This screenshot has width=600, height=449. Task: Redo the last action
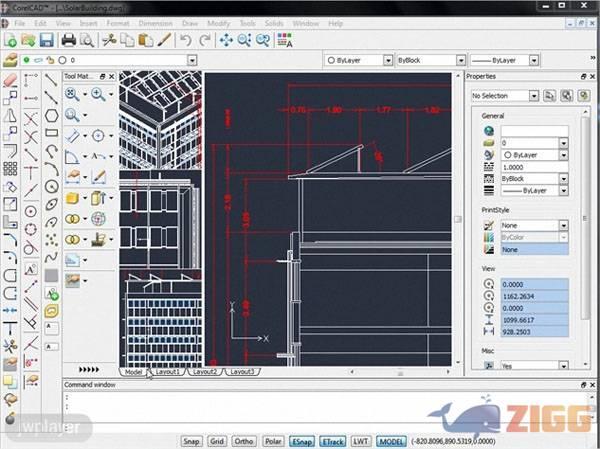coord(205,40)
